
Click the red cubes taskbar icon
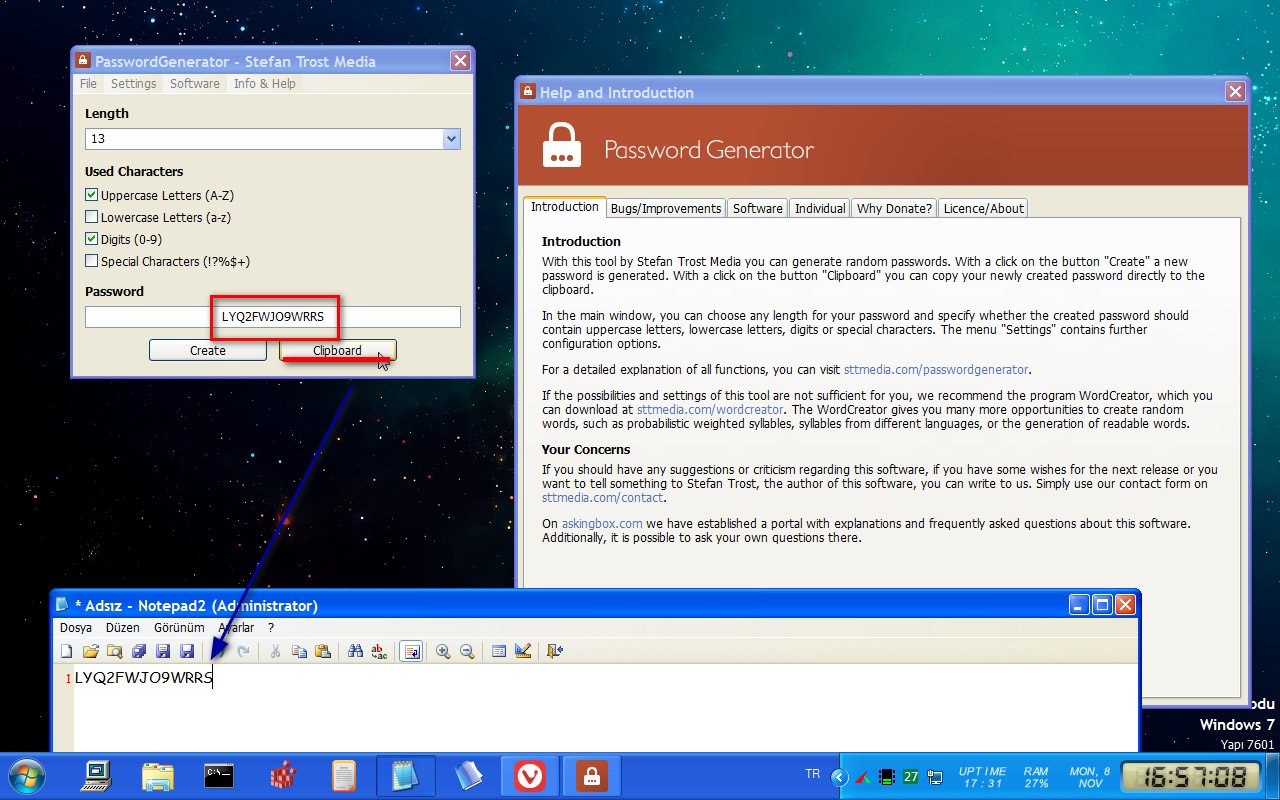tap(283, 776)
